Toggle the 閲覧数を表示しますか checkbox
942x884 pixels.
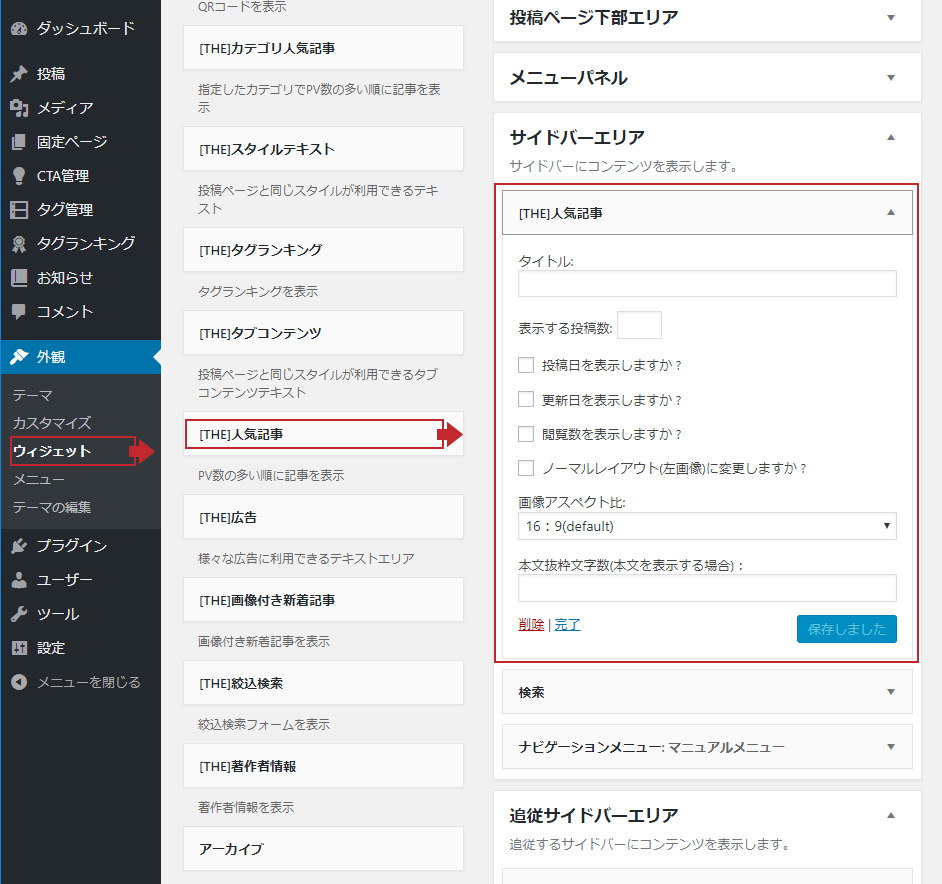[526, 434]
